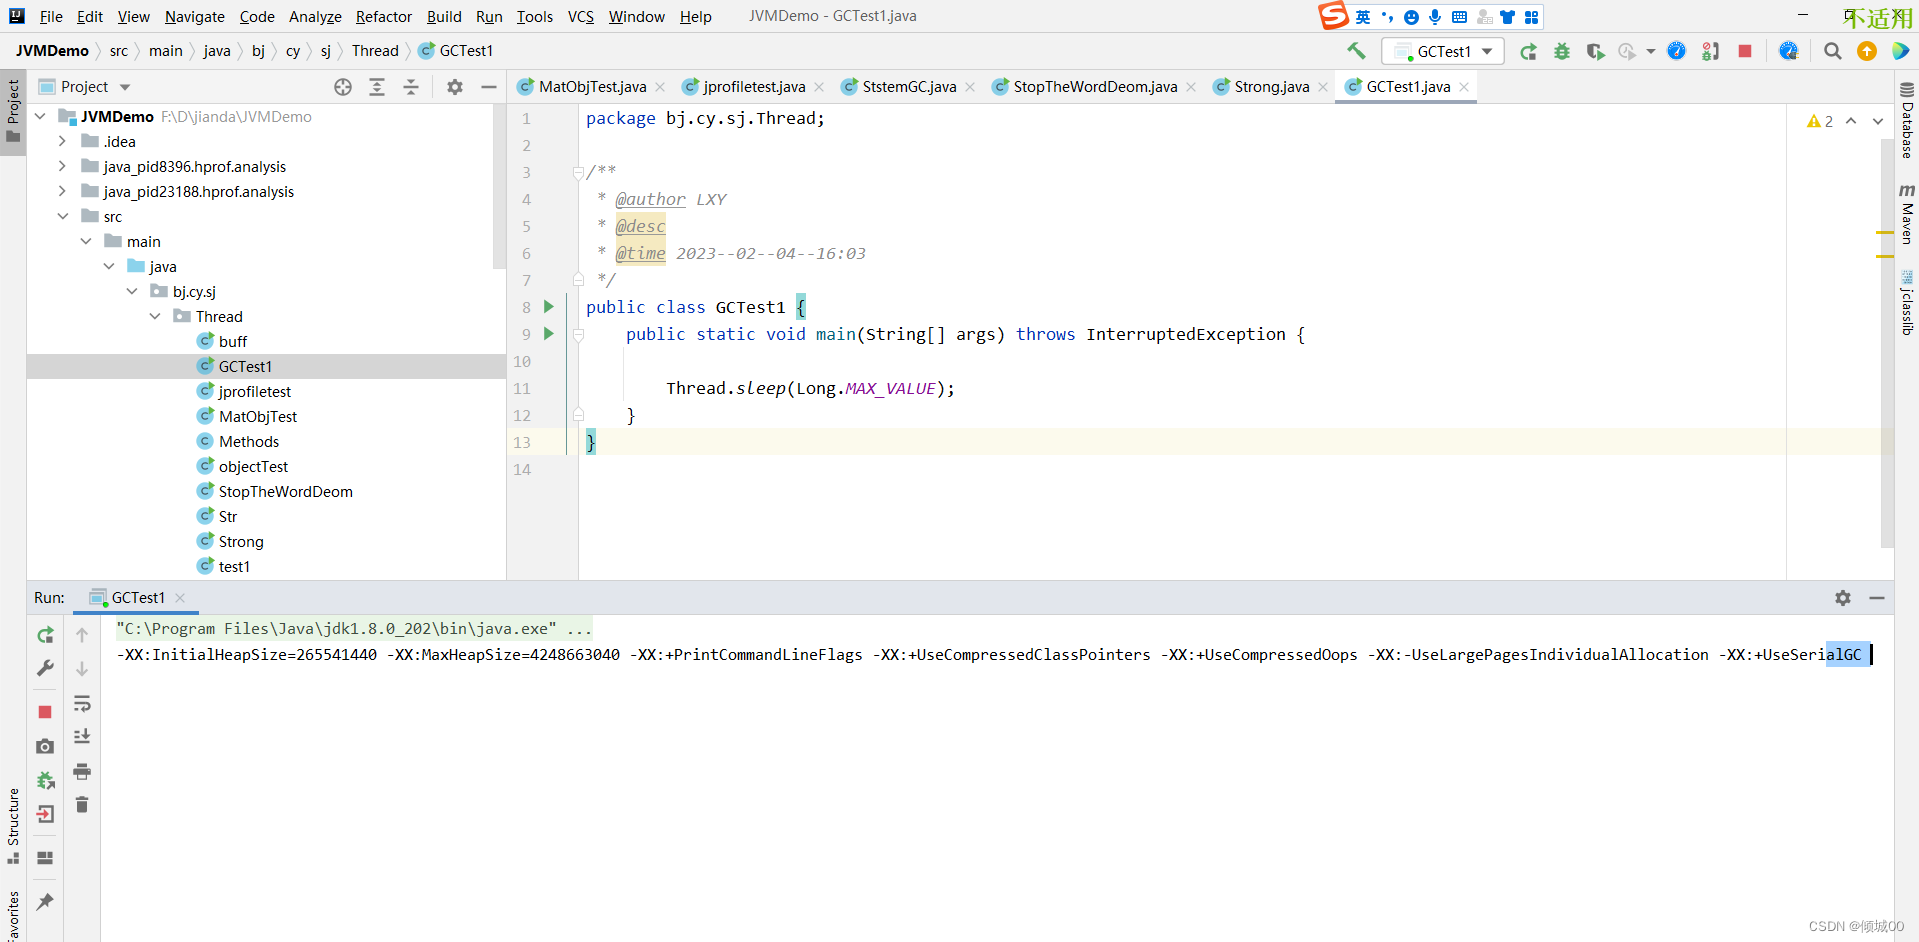1919x942 pixels.
Task: Select jprofiletest class in tree
Action: click(x=255, y=391)
